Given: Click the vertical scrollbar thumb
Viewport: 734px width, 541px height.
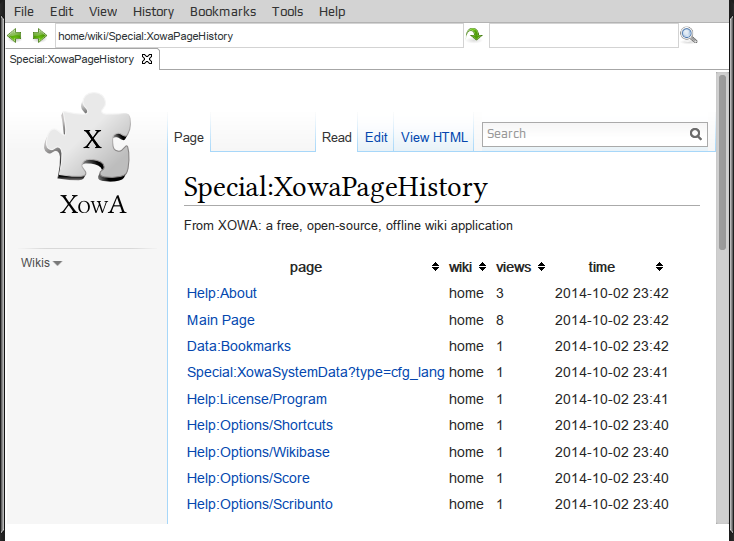Looking at the screenshot, I should point(723,161).
